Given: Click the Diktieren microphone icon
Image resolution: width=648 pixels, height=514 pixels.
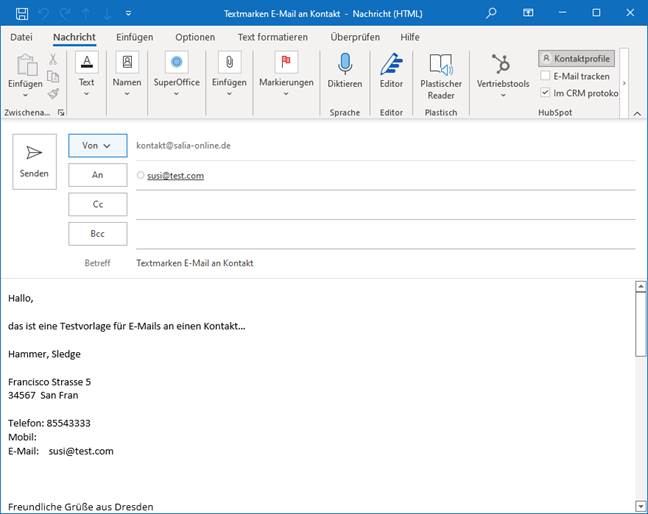Looking at the screenshot, I should coord(344,66).
